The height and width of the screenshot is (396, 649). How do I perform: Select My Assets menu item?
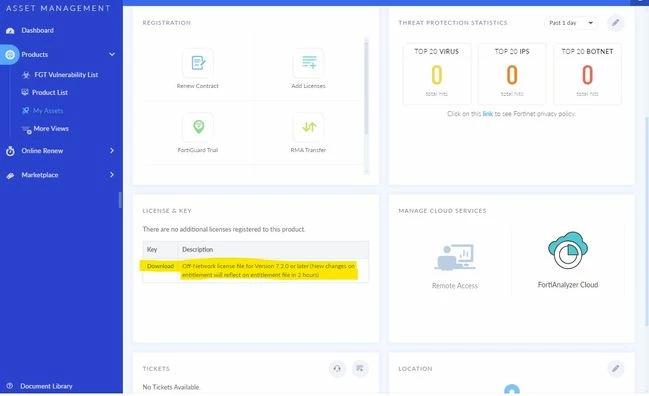pyautogui.click(x=48, y=110)
